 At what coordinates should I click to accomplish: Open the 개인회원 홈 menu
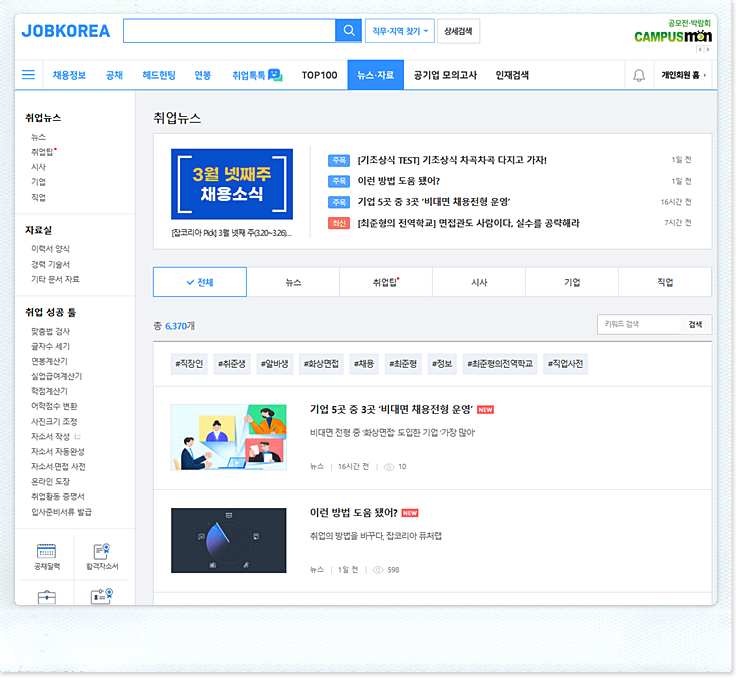click(684, 75)
